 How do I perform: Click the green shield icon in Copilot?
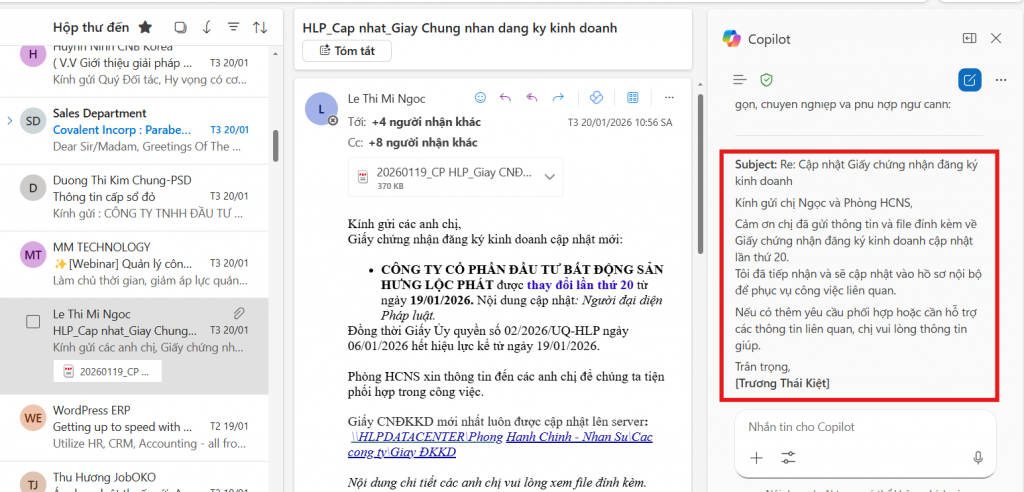pos(767,79)
